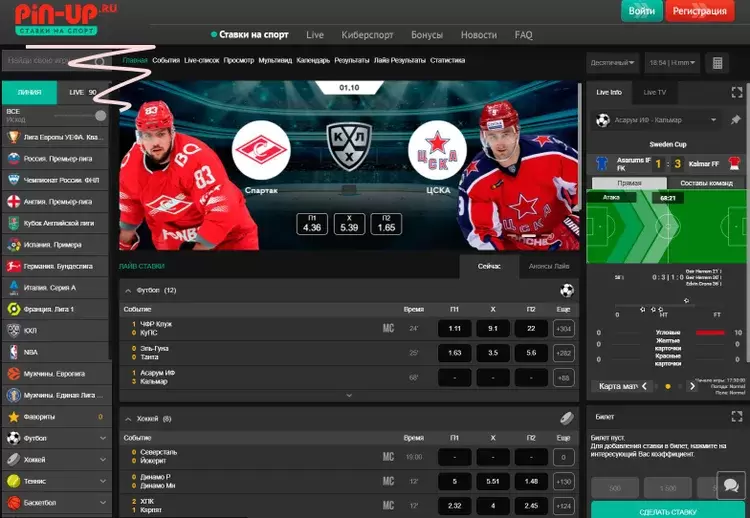Show Прямая live view
750x518 pixels.
pos(629,183)
